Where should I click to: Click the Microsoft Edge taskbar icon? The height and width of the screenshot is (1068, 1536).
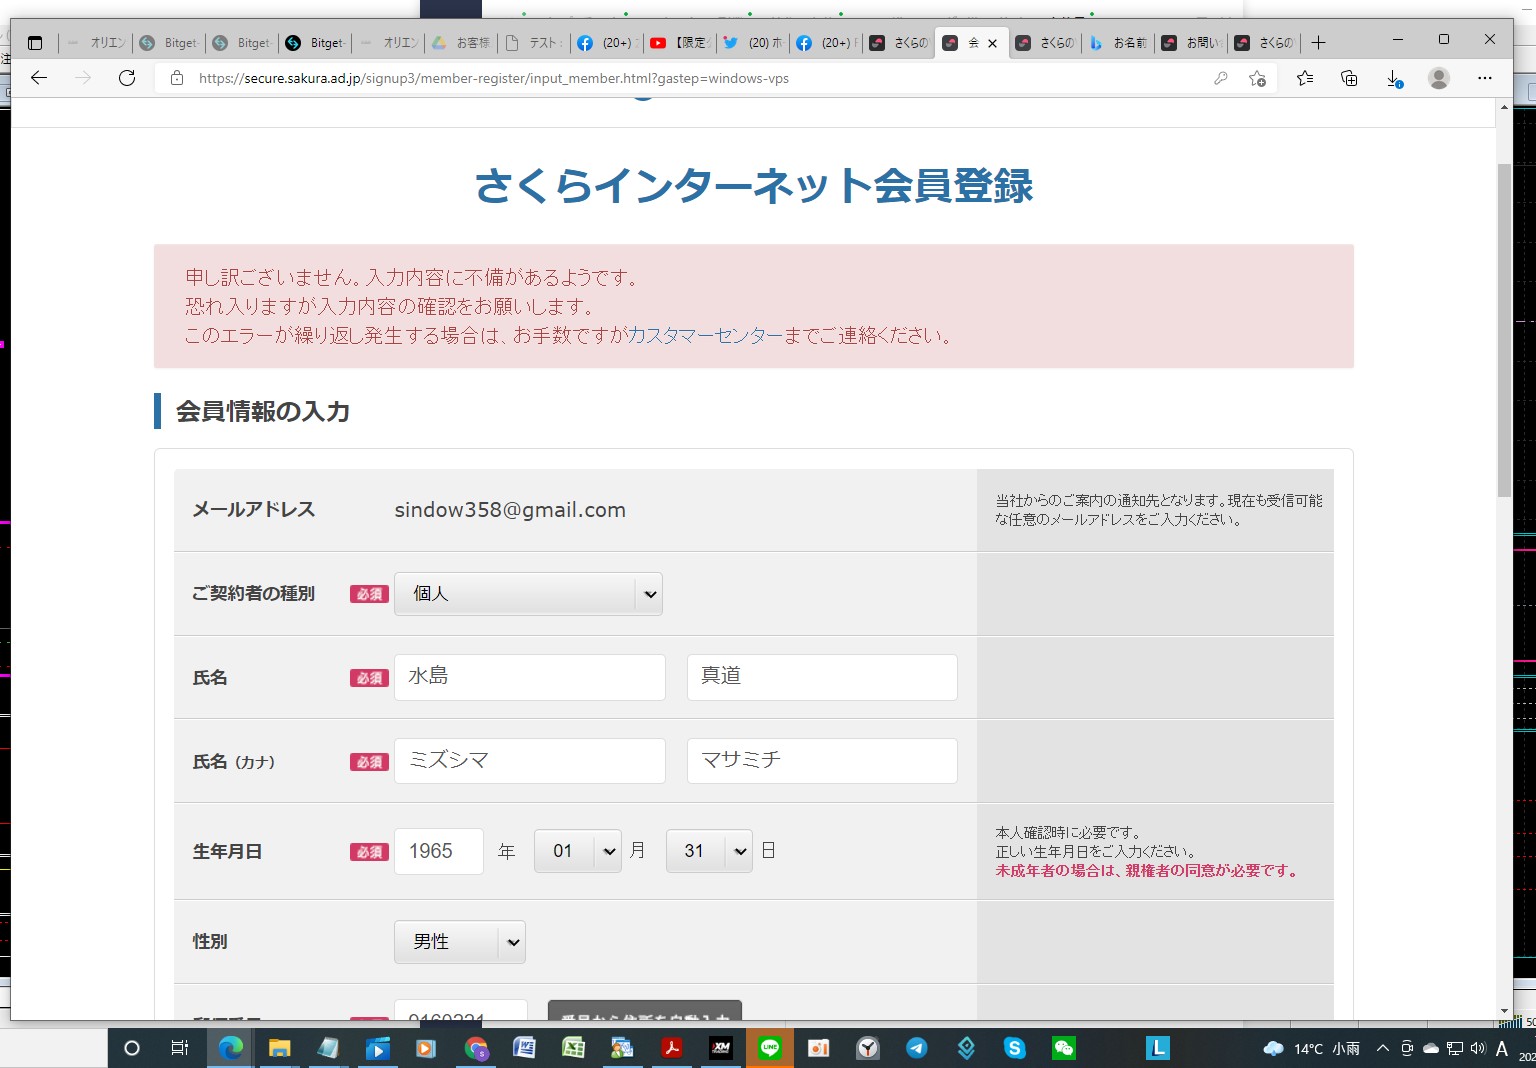[x=231, y=1048]
